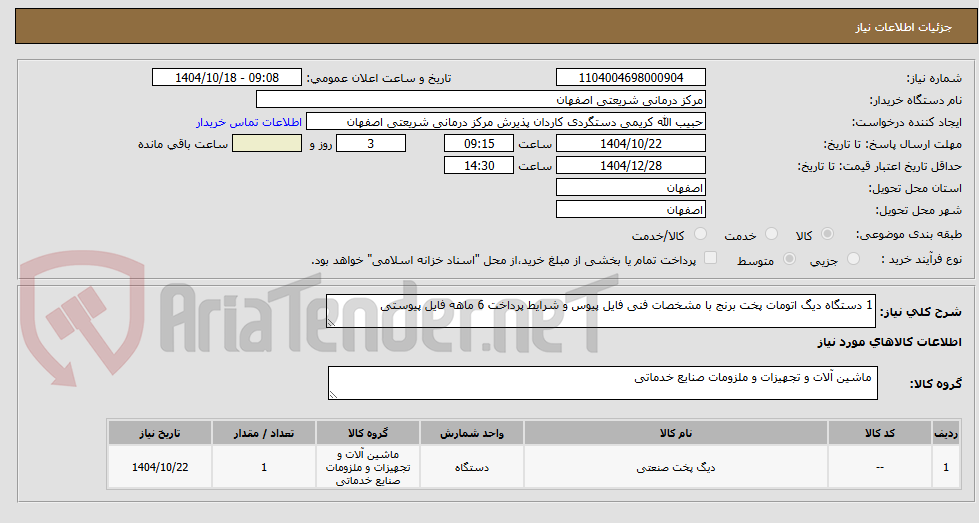Viewport: 979px width, 523px height.
Task: Click the شماره نیاز field 1104004698000904
Action: click(631, 77)
